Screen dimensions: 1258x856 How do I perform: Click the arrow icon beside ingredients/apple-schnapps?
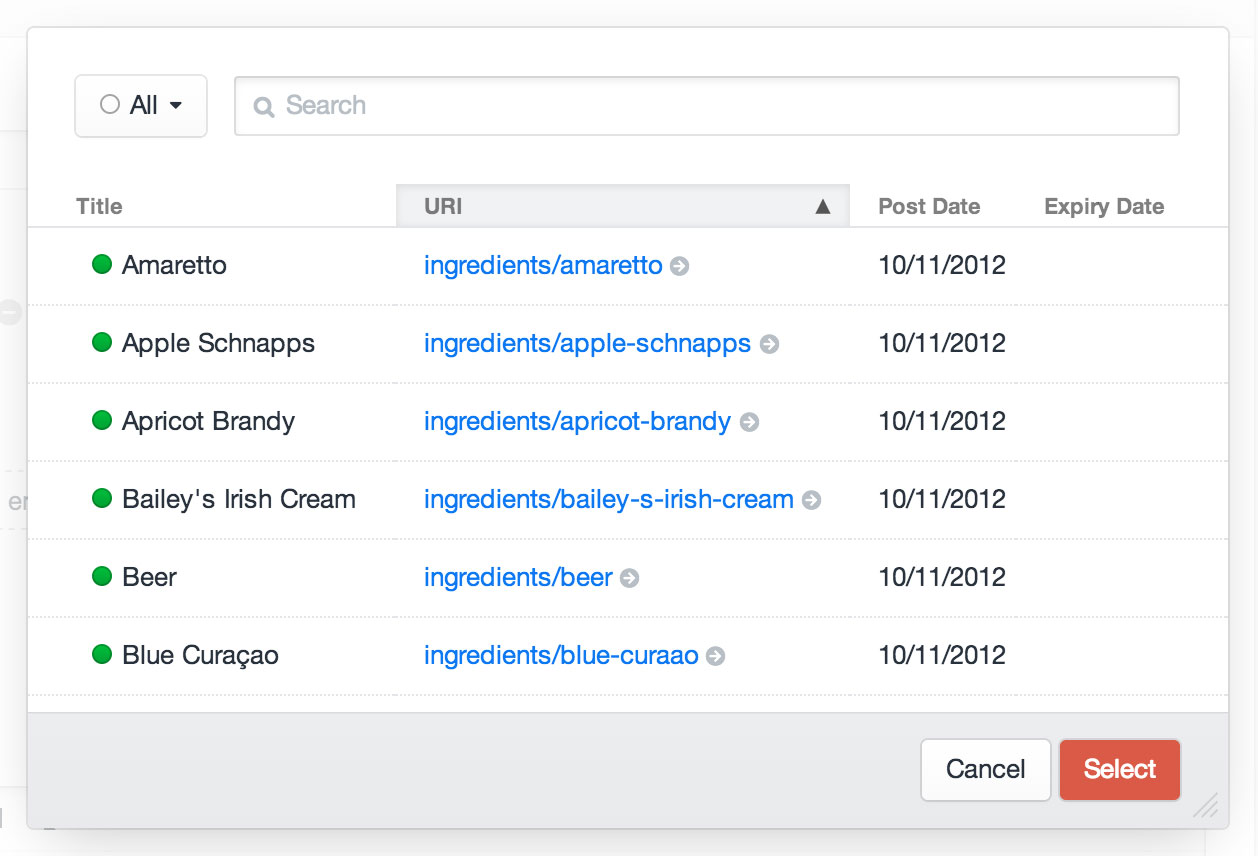pos(769,344)
